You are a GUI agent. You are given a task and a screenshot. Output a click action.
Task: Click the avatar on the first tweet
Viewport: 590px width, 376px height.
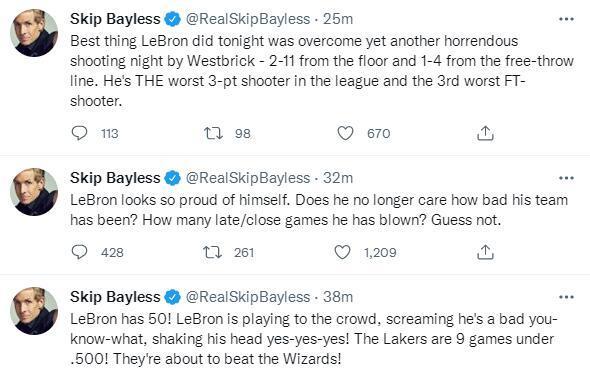(x=34, y=33)
